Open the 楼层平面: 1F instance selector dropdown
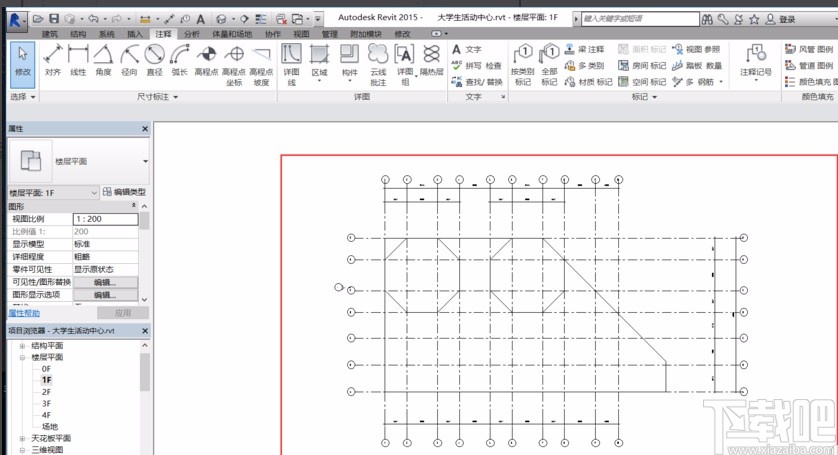Viewport: 838px width, 455px height. (x=53, y=192)
